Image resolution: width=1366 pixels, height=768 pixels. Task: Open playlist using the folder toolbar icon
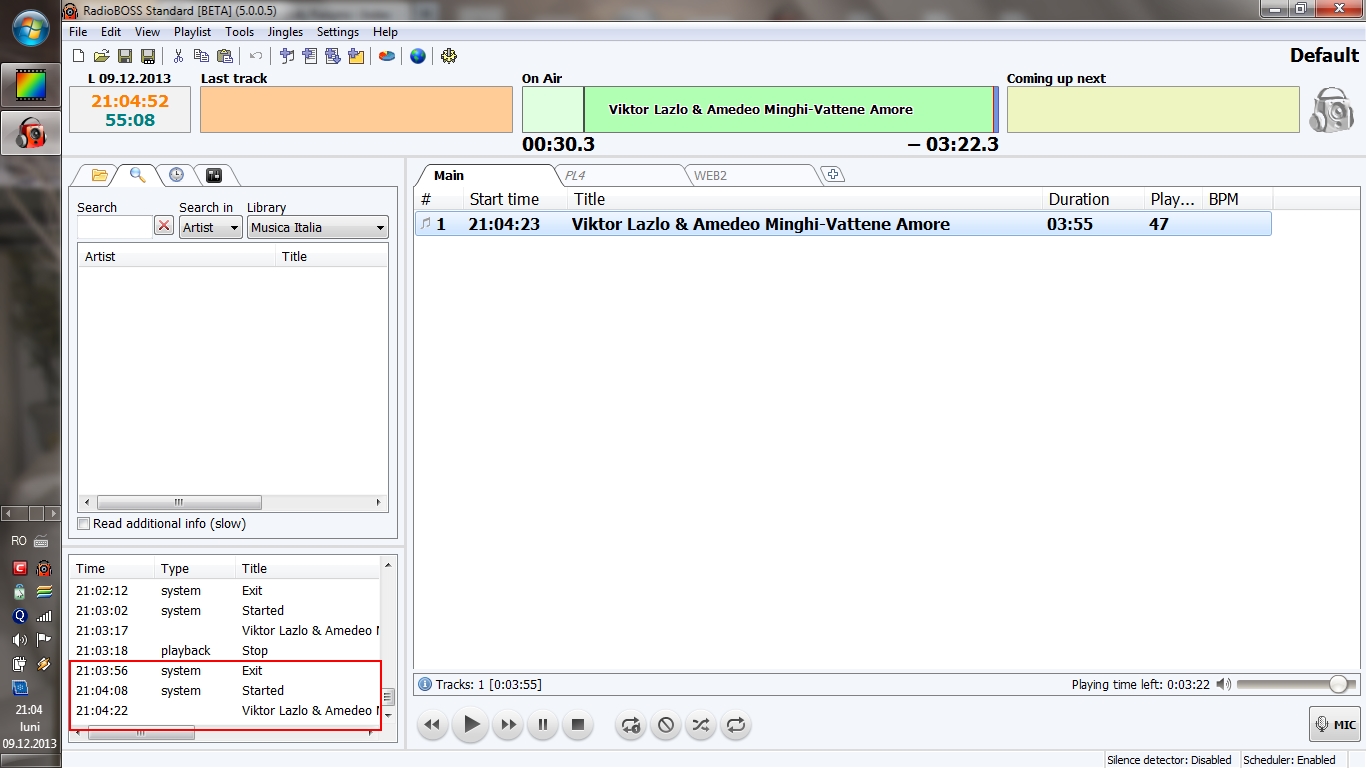point(102,56)
